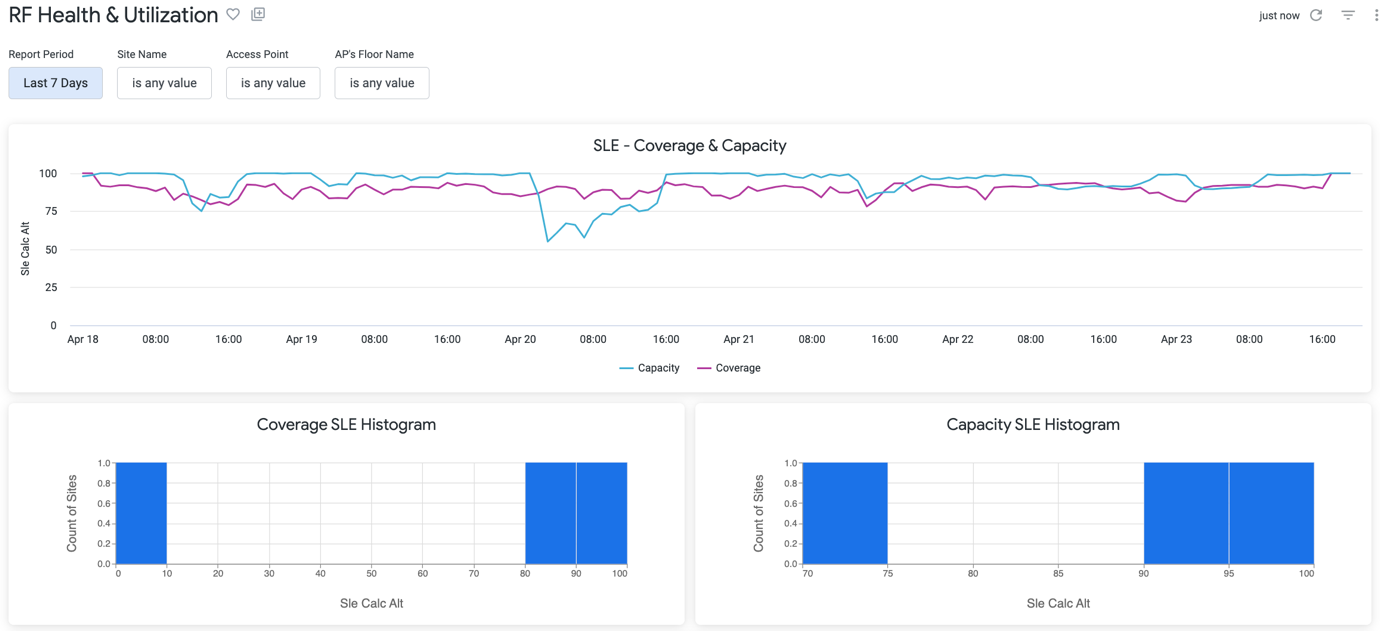Select the 90–95 bar in Capacity histogram

tap(1186, 513)
